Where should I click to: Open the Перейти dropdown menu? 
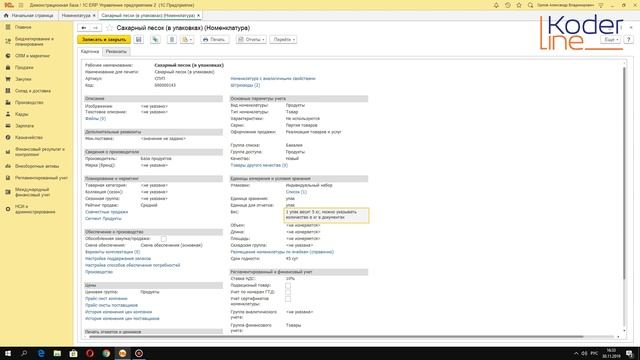(x=283, y=40)
